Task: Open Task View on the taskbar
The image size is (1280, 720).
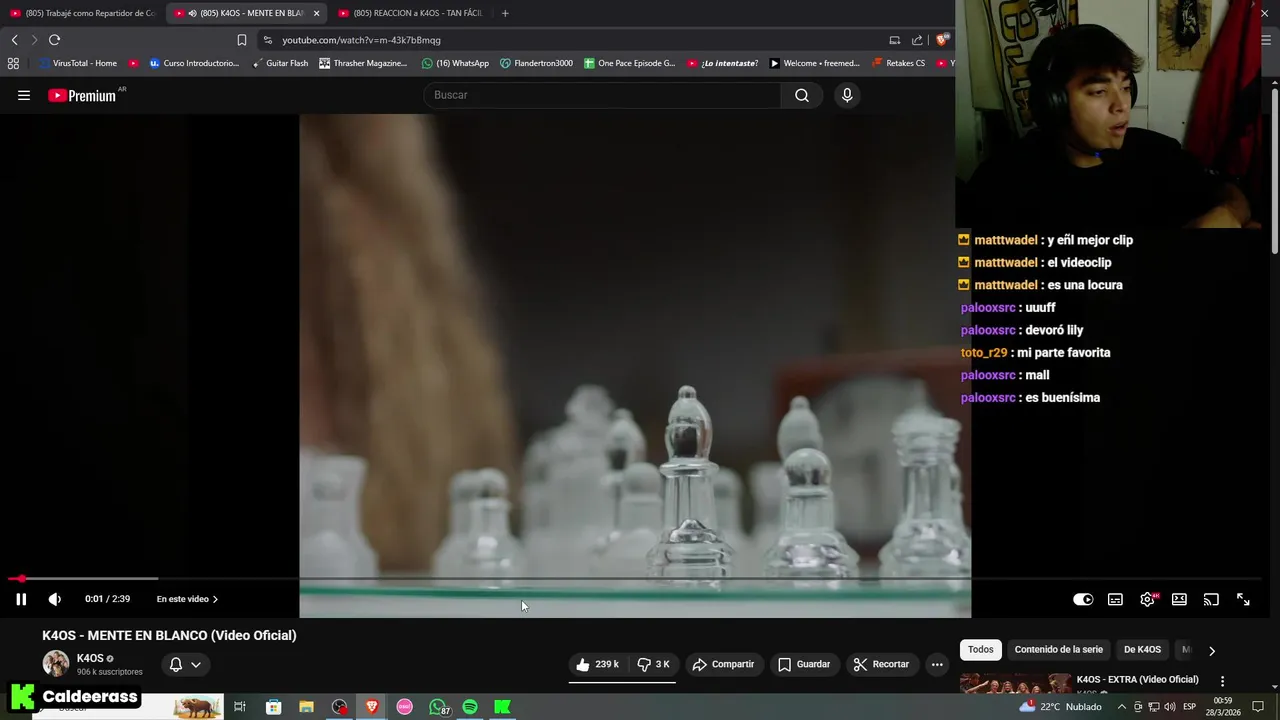Action: [240, 707]
